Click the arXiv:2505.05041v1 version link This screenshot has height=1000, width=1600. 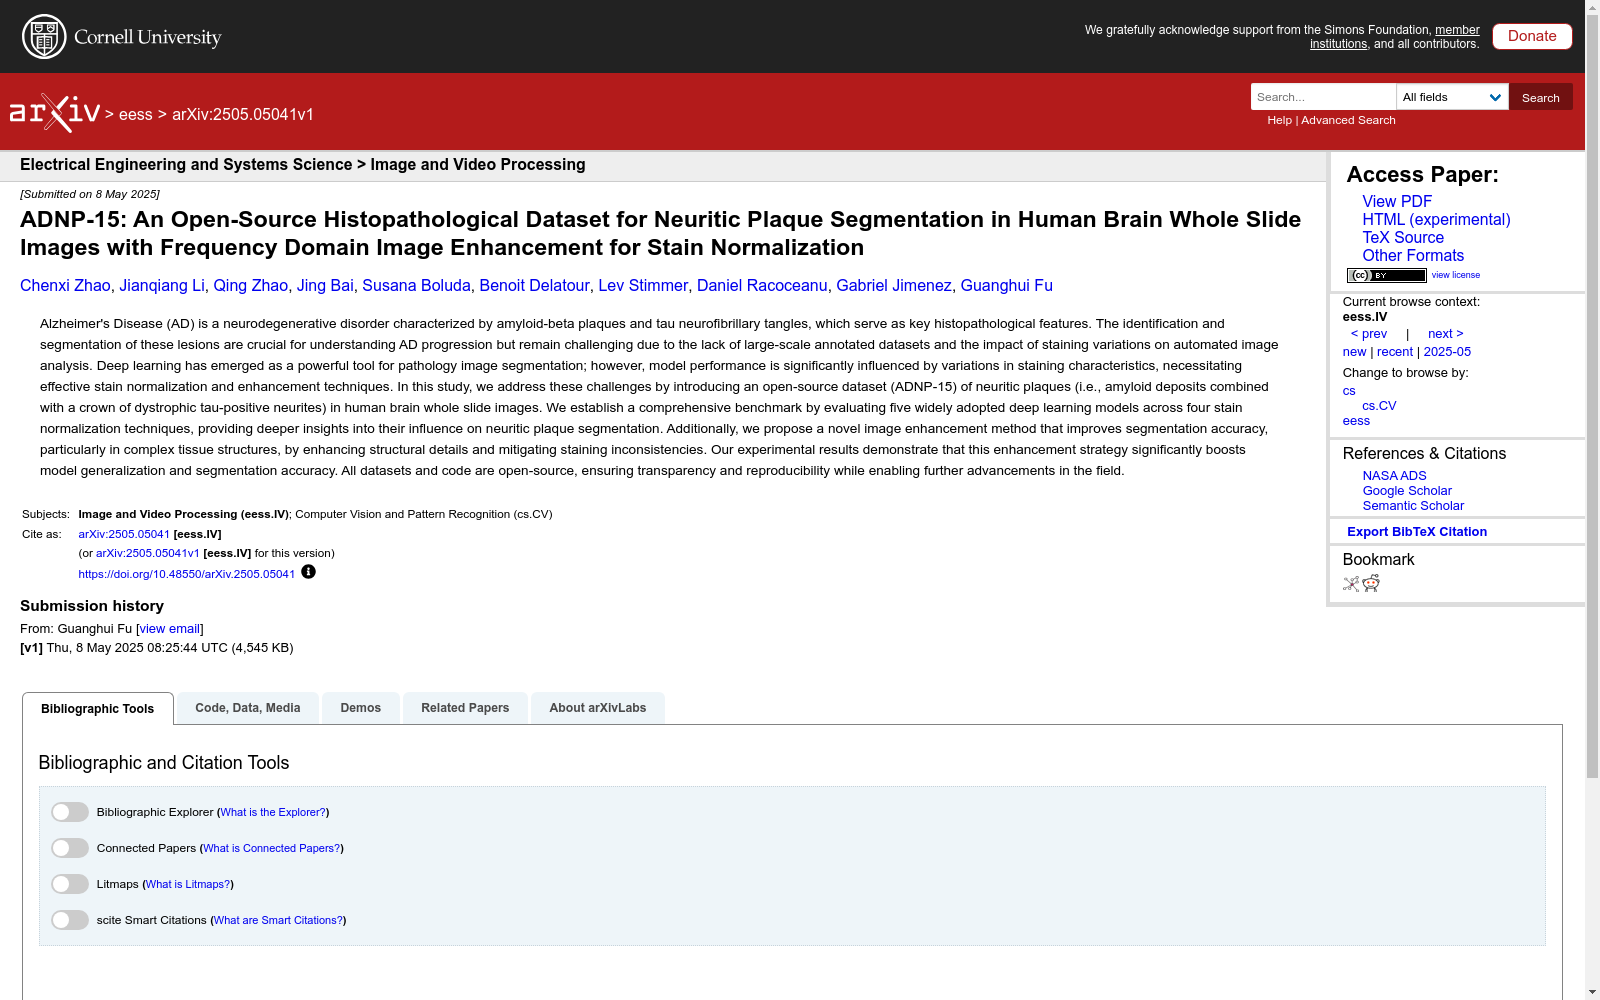(148, 553)
